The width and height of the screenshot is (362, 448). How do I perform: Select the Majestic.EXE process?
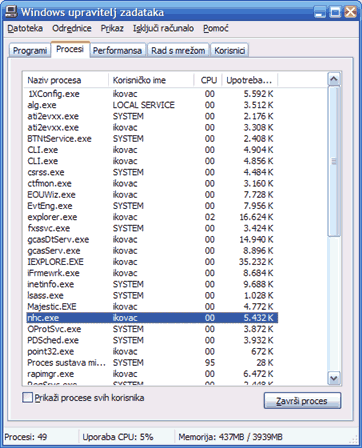(151, 307)
